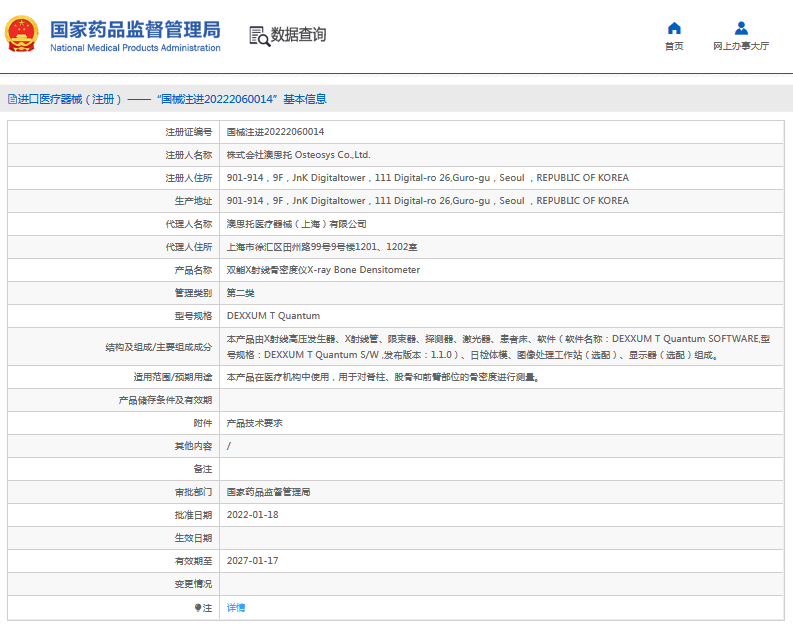
Task: Click the 产品储存条件及有效期 label
Action: 165,400
